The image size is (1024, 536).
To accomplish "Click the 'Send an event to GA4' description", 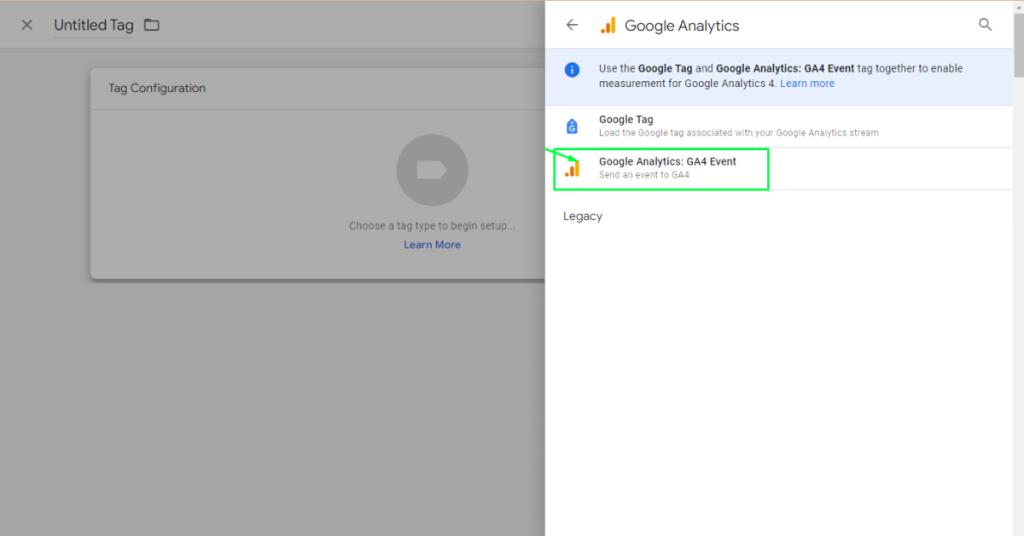I will click(644, 175).
